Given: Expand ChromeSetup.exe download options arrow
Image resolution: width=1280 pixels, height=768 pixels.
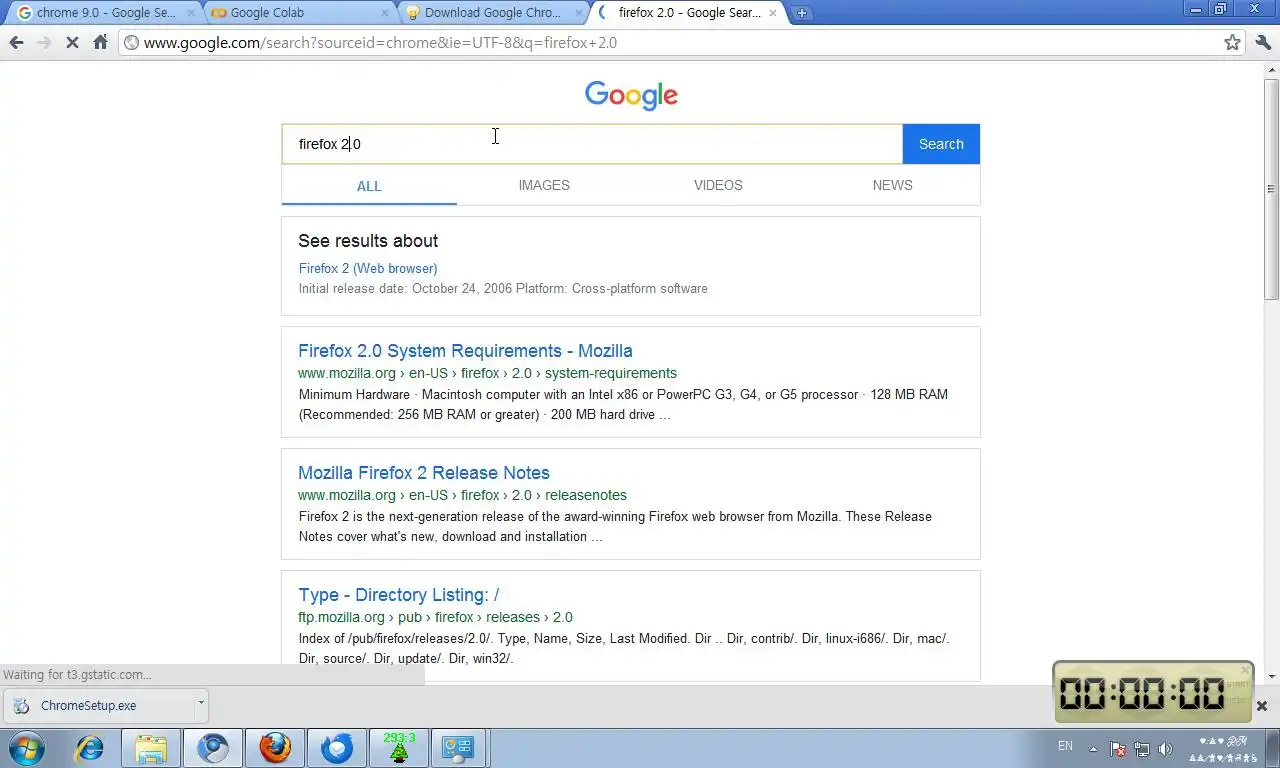Looking at the screenshot, I should [x=200, y=703].
